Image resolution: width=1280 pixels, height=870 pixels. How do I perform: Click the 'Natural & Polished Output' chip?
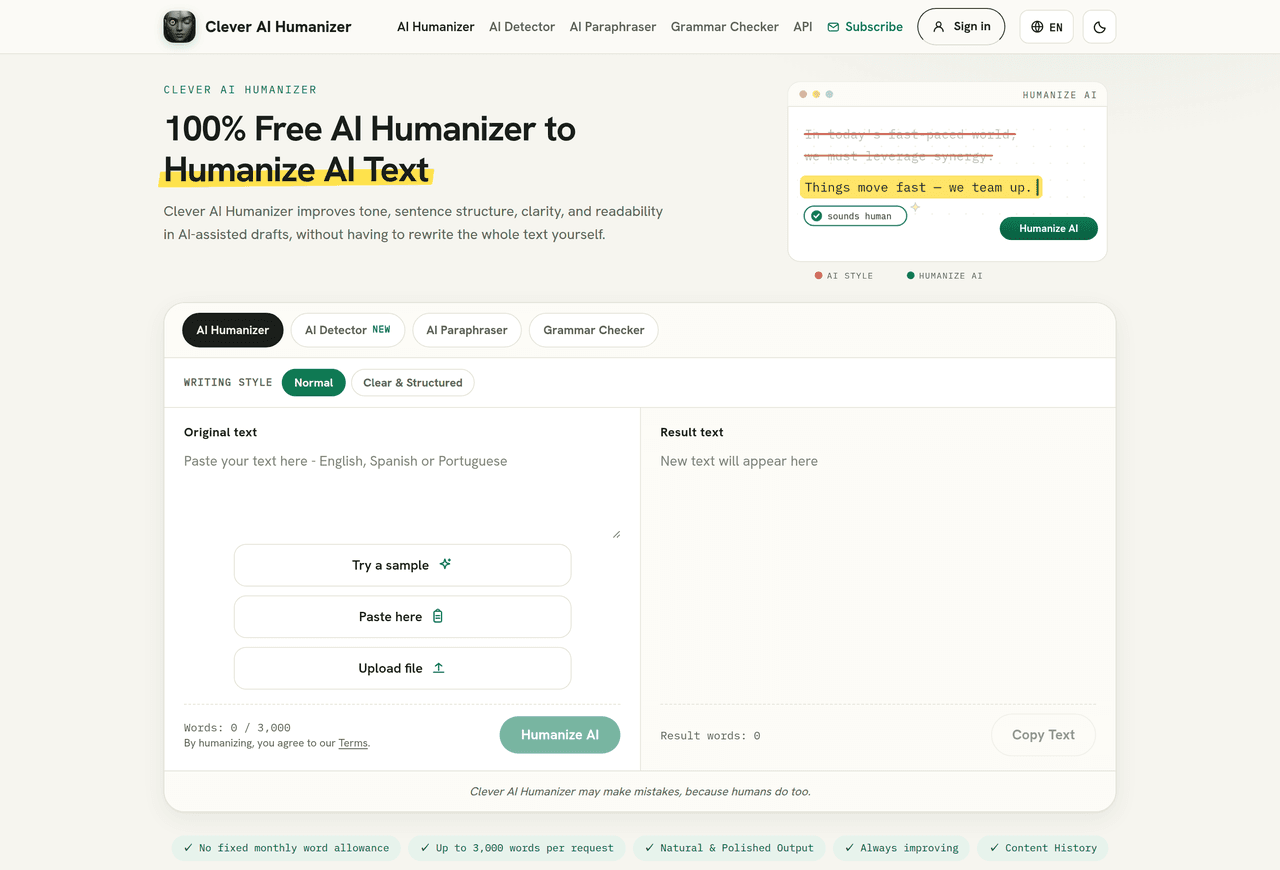click(x=729, y=848)
